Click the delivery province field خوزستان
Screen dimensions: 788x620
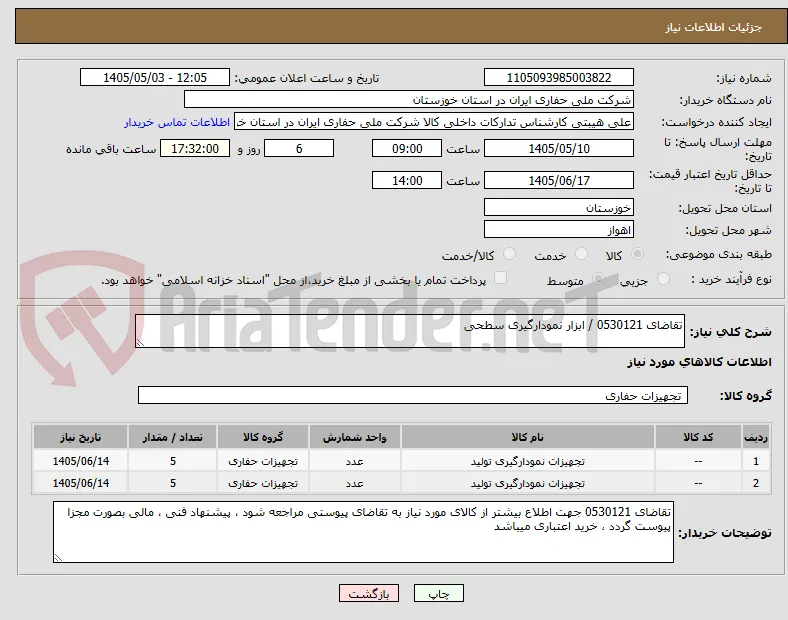pos(558,208)
